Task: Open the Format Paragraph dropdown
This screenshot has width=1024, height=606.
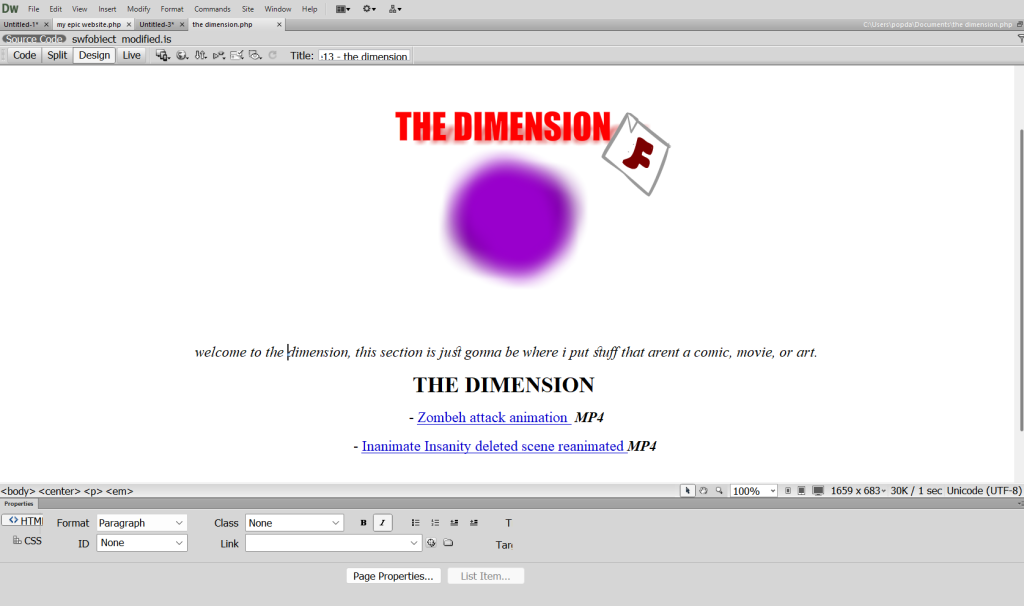Action: [x=141, y=523]
